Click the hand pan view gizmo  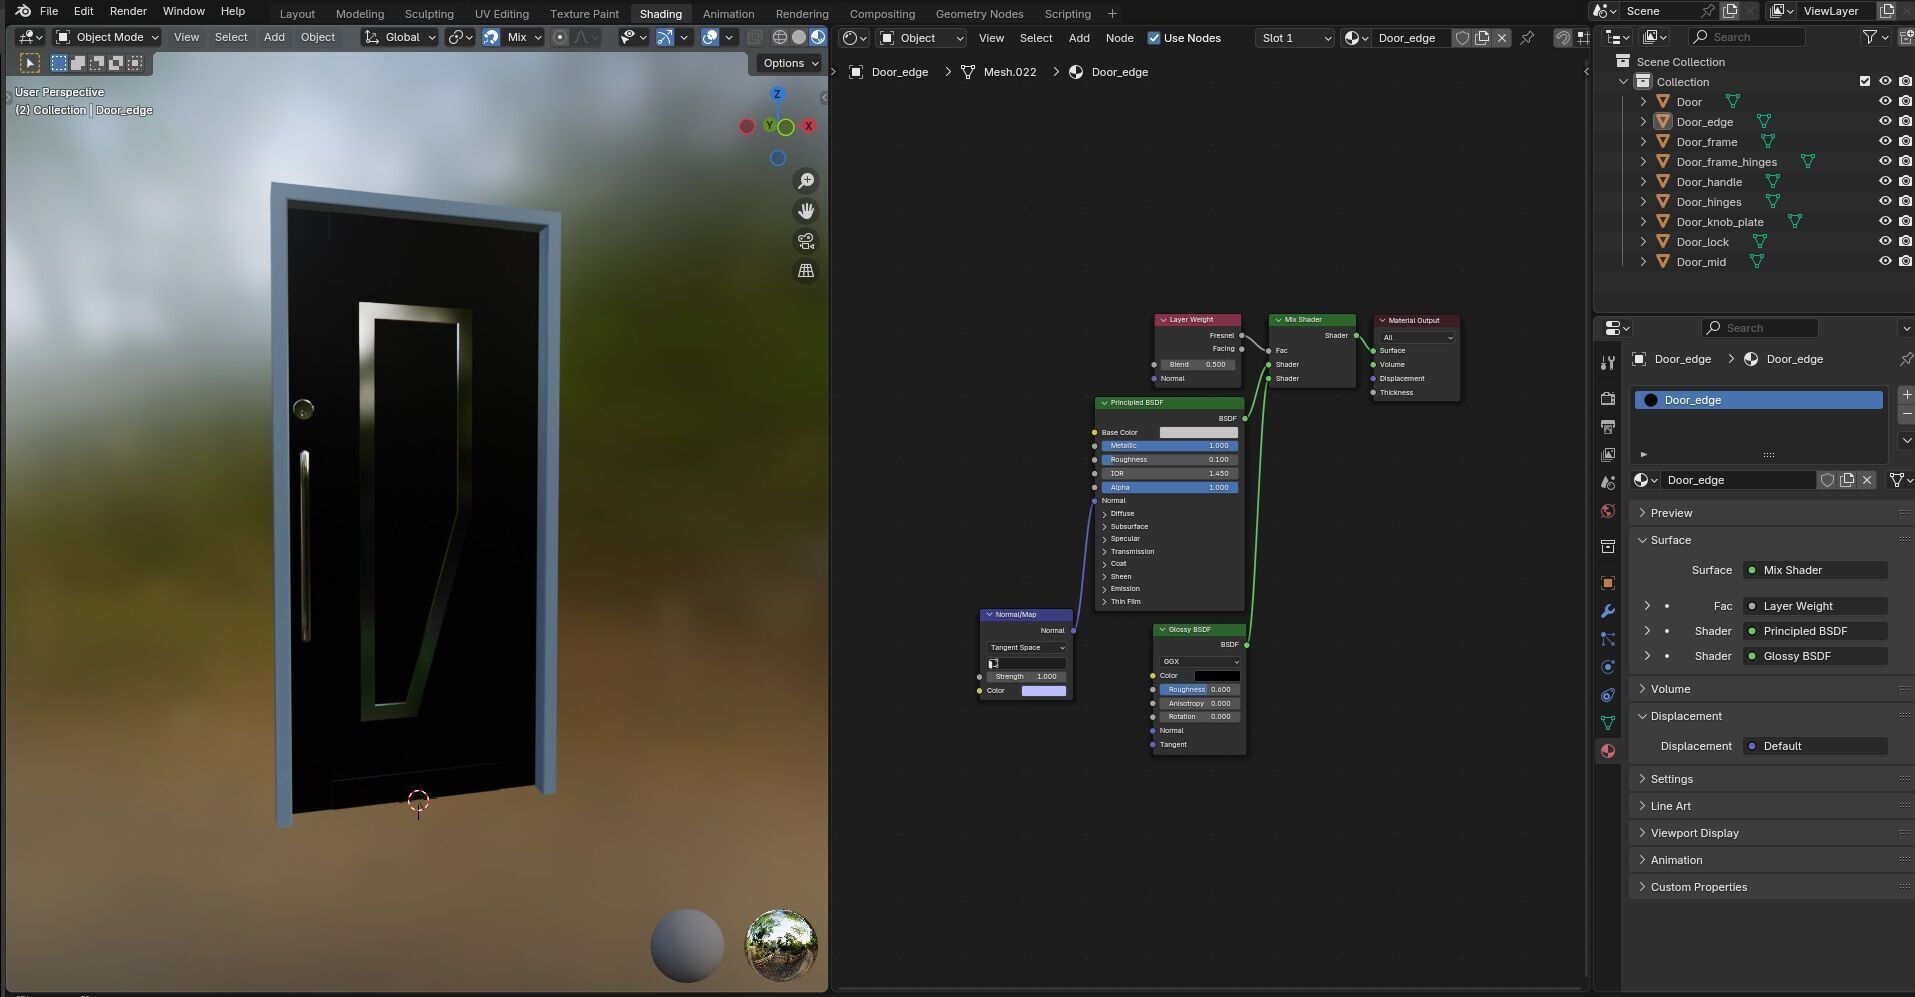(805, 211)
